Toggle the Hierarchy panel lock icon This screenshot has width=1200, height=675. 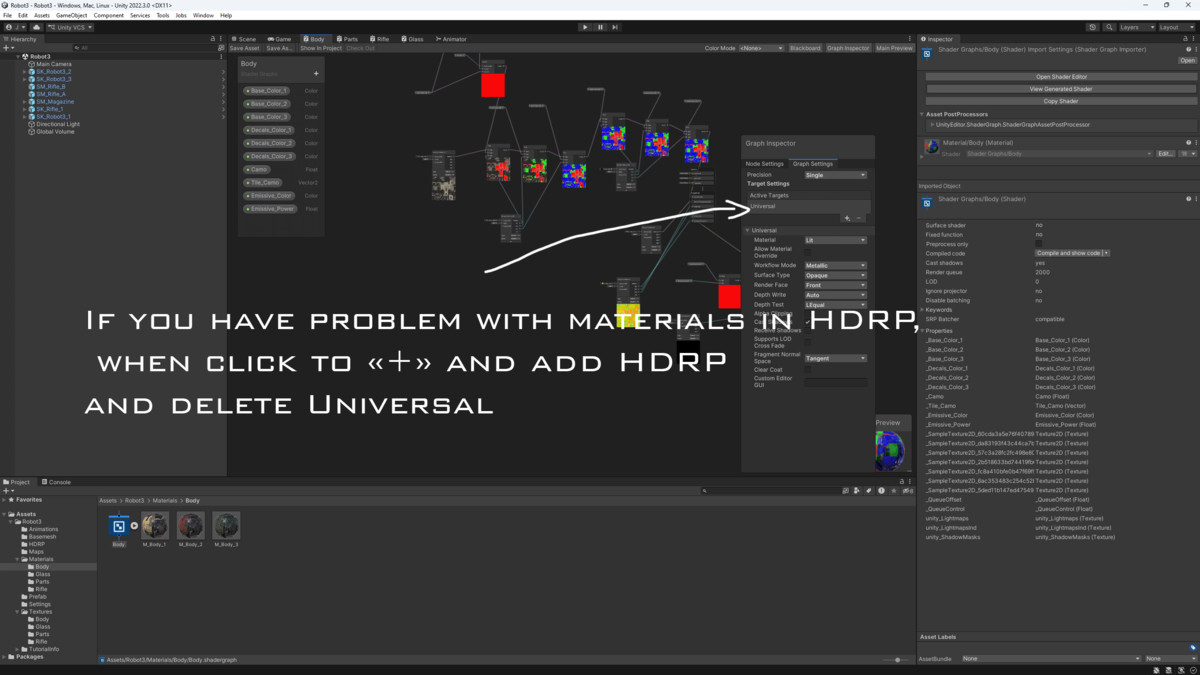pyautogui.click(x=213, y=39)
